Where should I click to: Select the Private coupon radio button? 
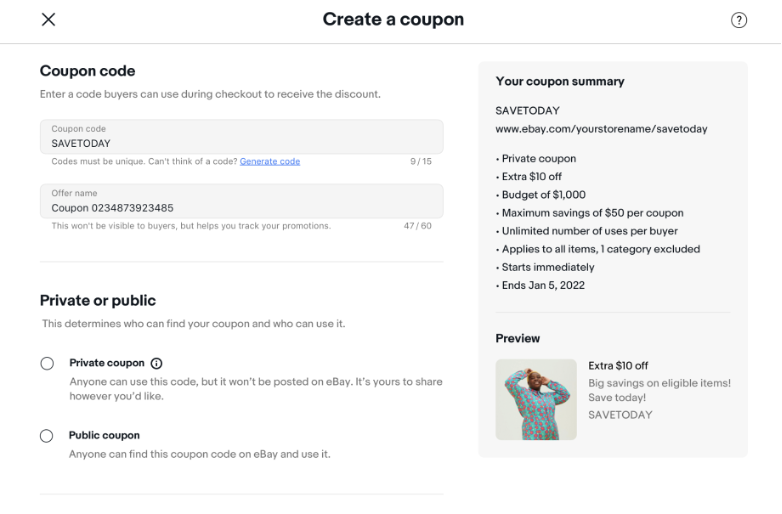pos(47,363)
